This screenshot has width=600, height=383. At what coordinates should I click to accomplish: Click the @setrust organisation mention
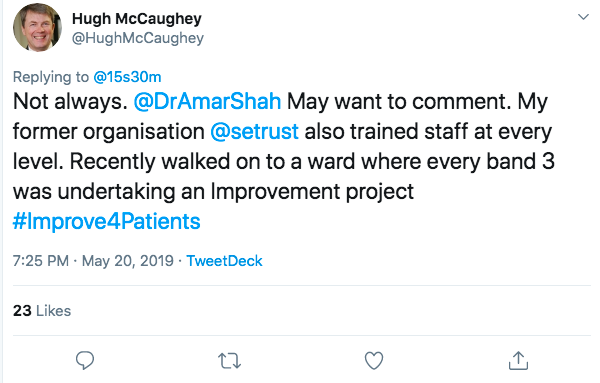[254, 131]
